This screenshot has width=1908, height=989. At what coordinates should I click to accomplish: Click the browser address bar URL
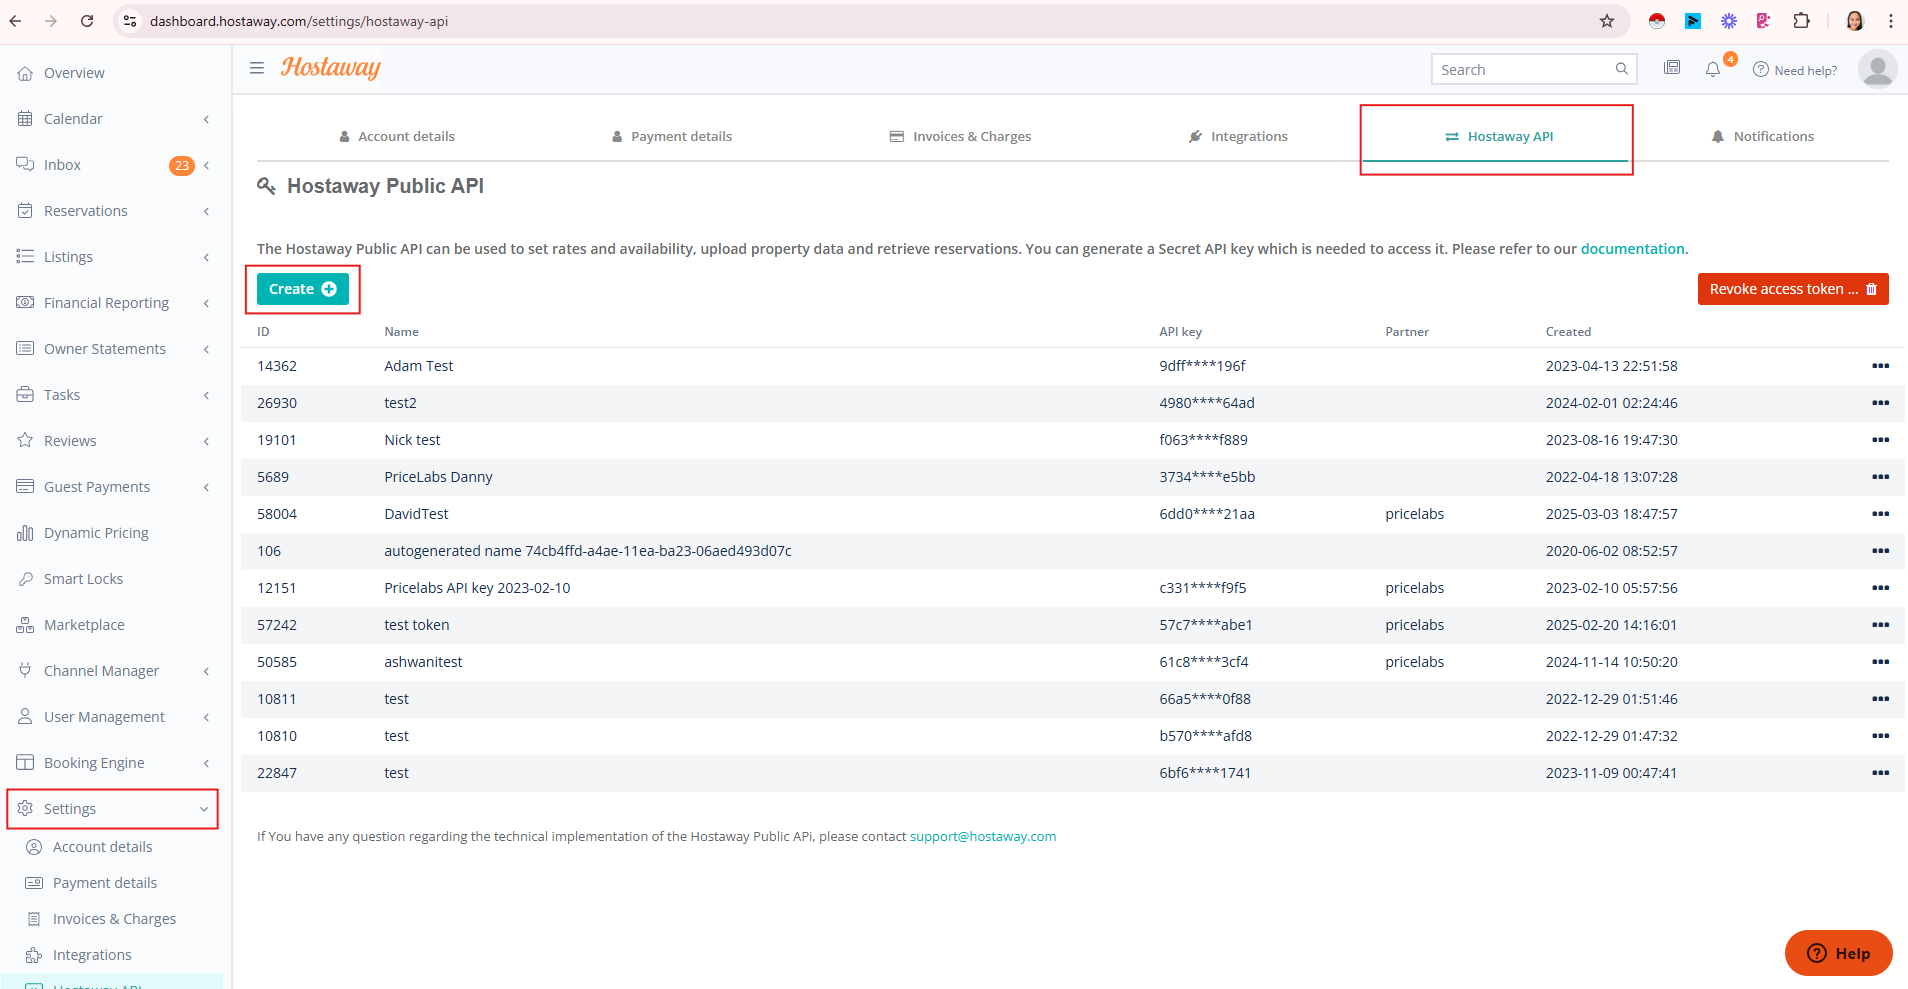coord(299,21)
